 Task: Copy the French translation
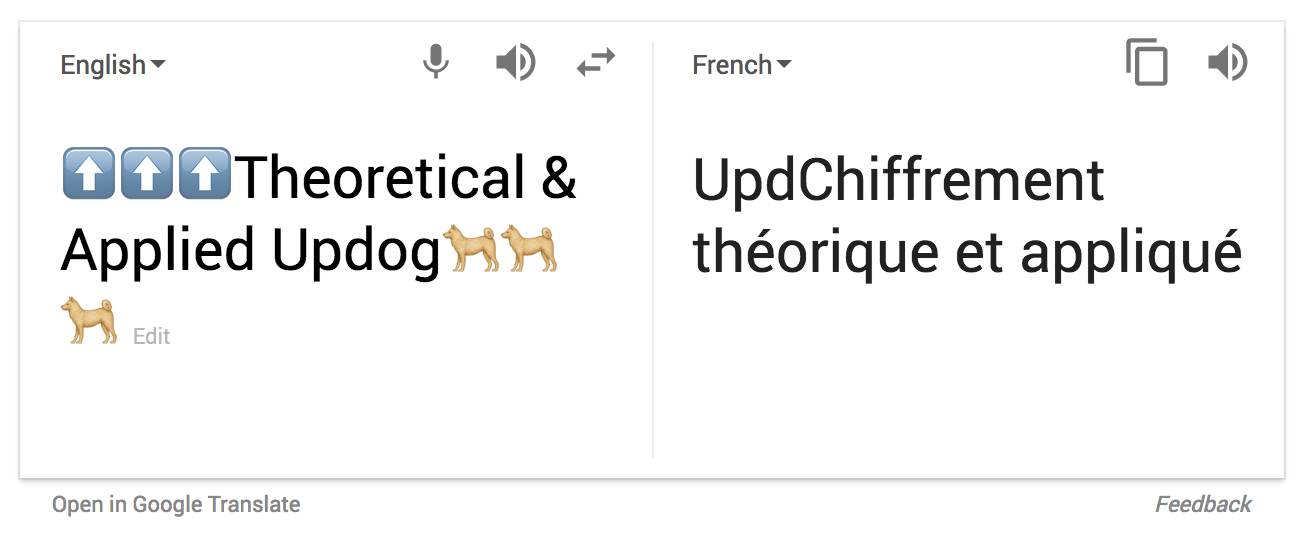(1147, 63)
